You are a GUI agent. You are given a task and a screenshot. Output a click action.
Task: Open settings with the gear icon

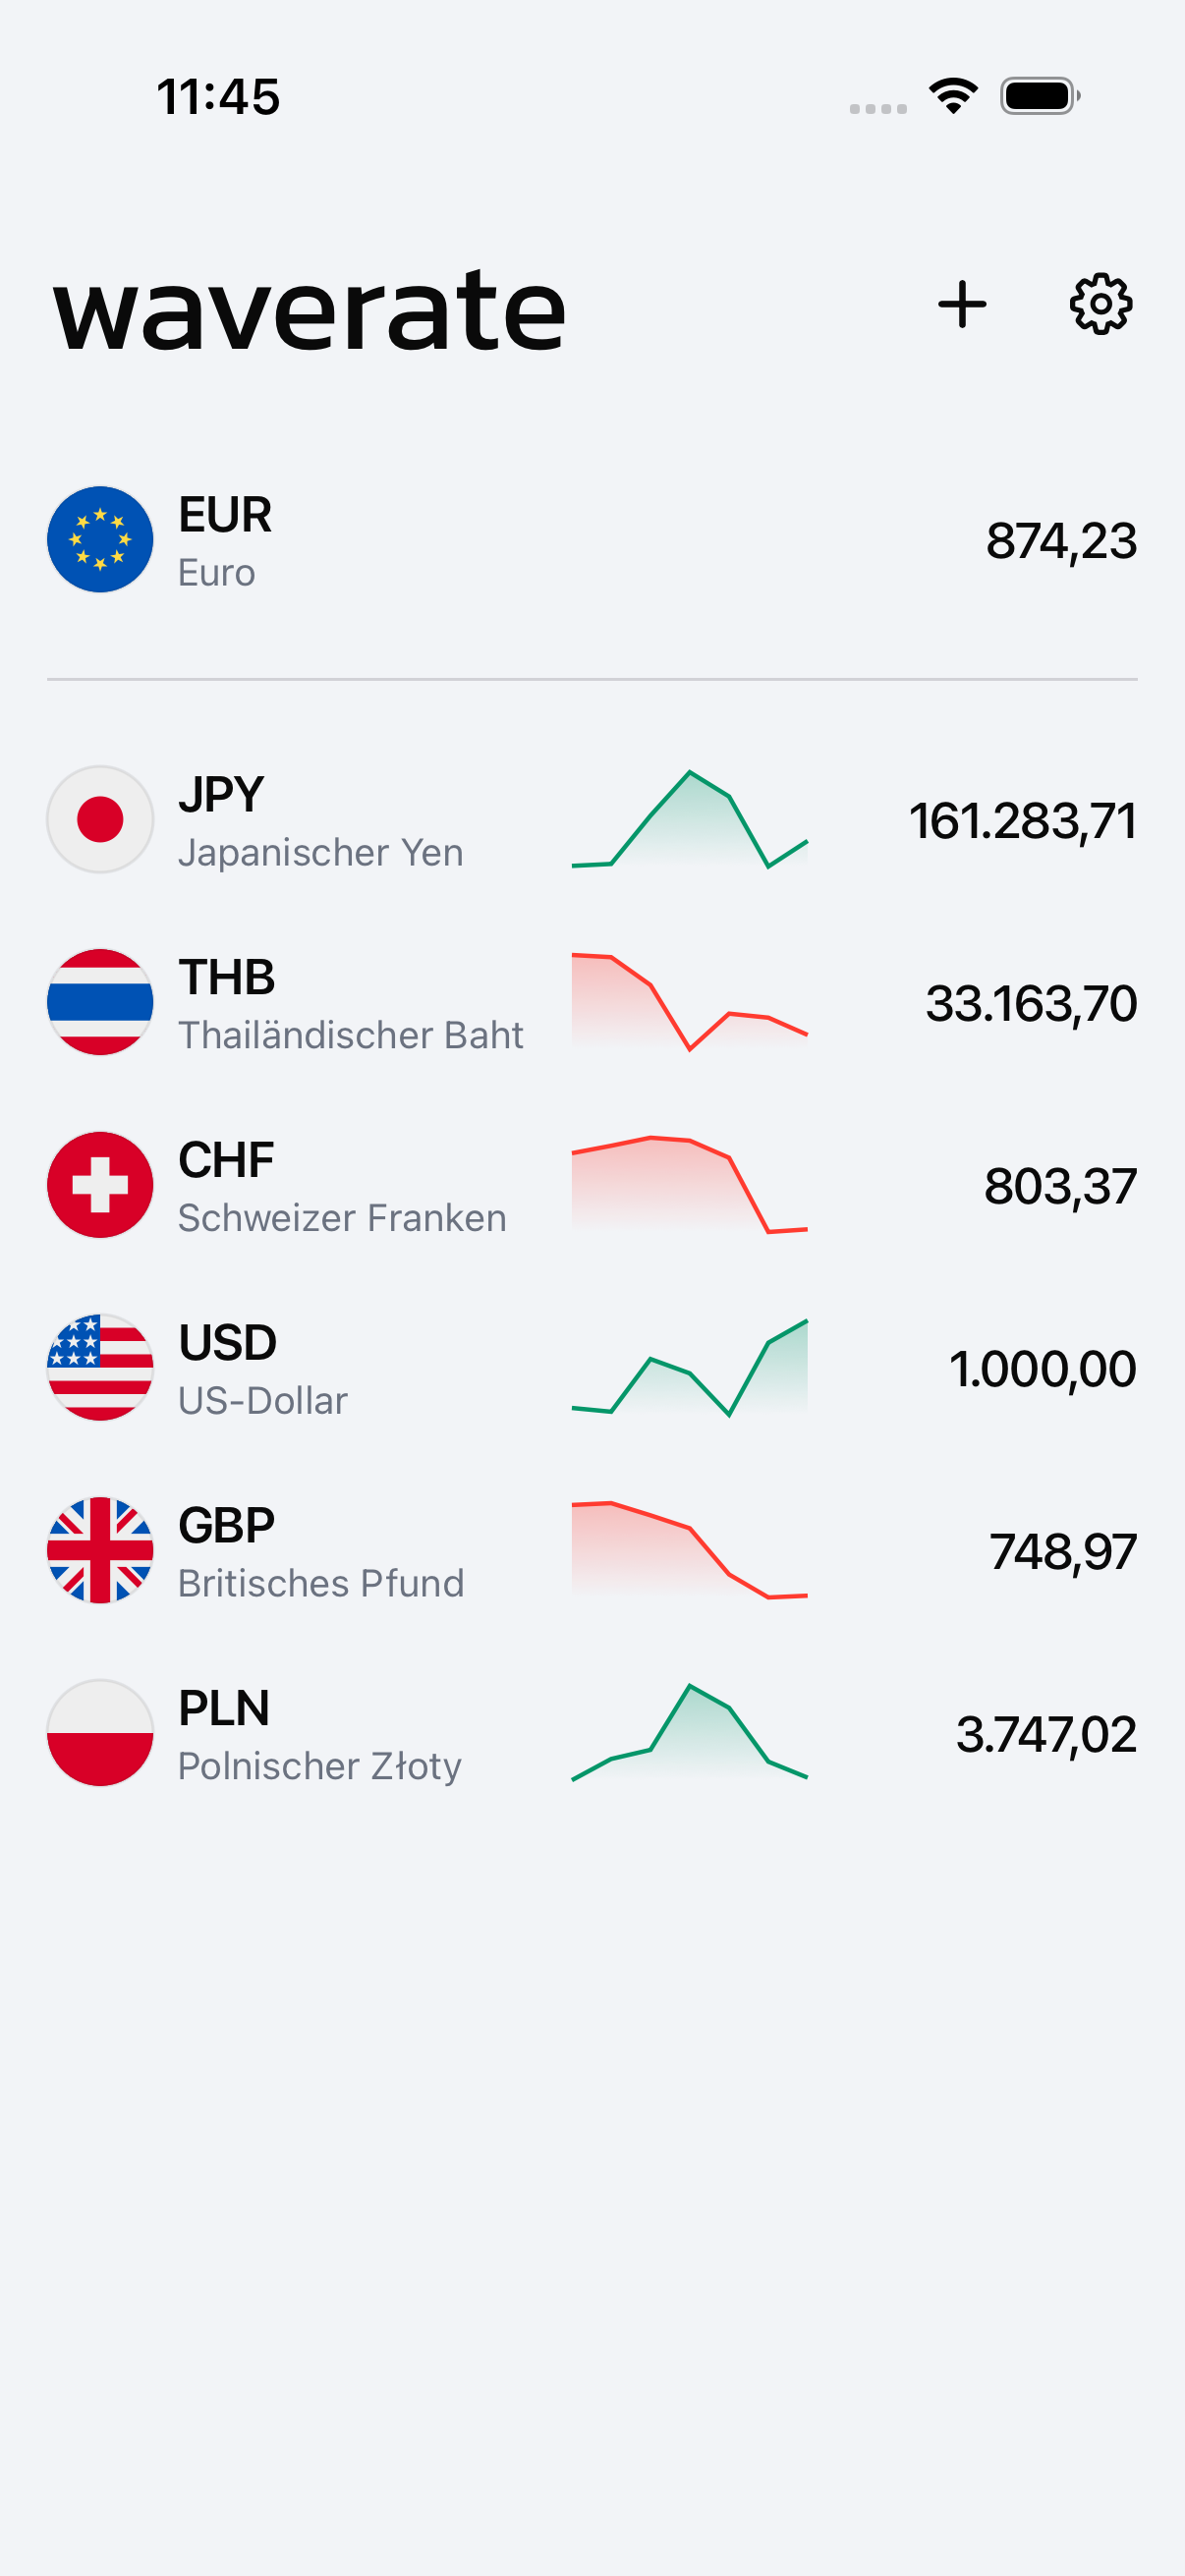1101,304
